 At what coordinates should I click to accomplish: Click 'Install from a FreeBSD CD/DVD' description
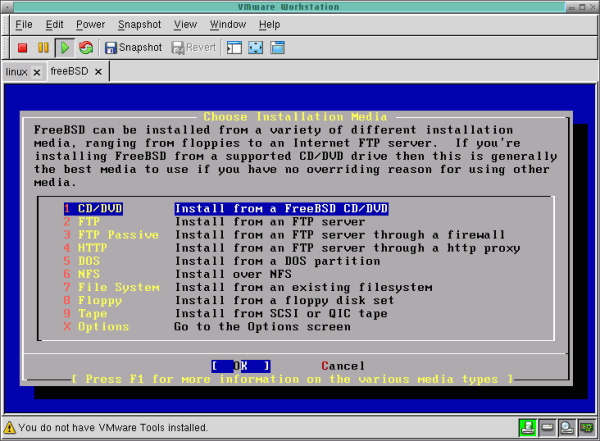pos(281,208)
